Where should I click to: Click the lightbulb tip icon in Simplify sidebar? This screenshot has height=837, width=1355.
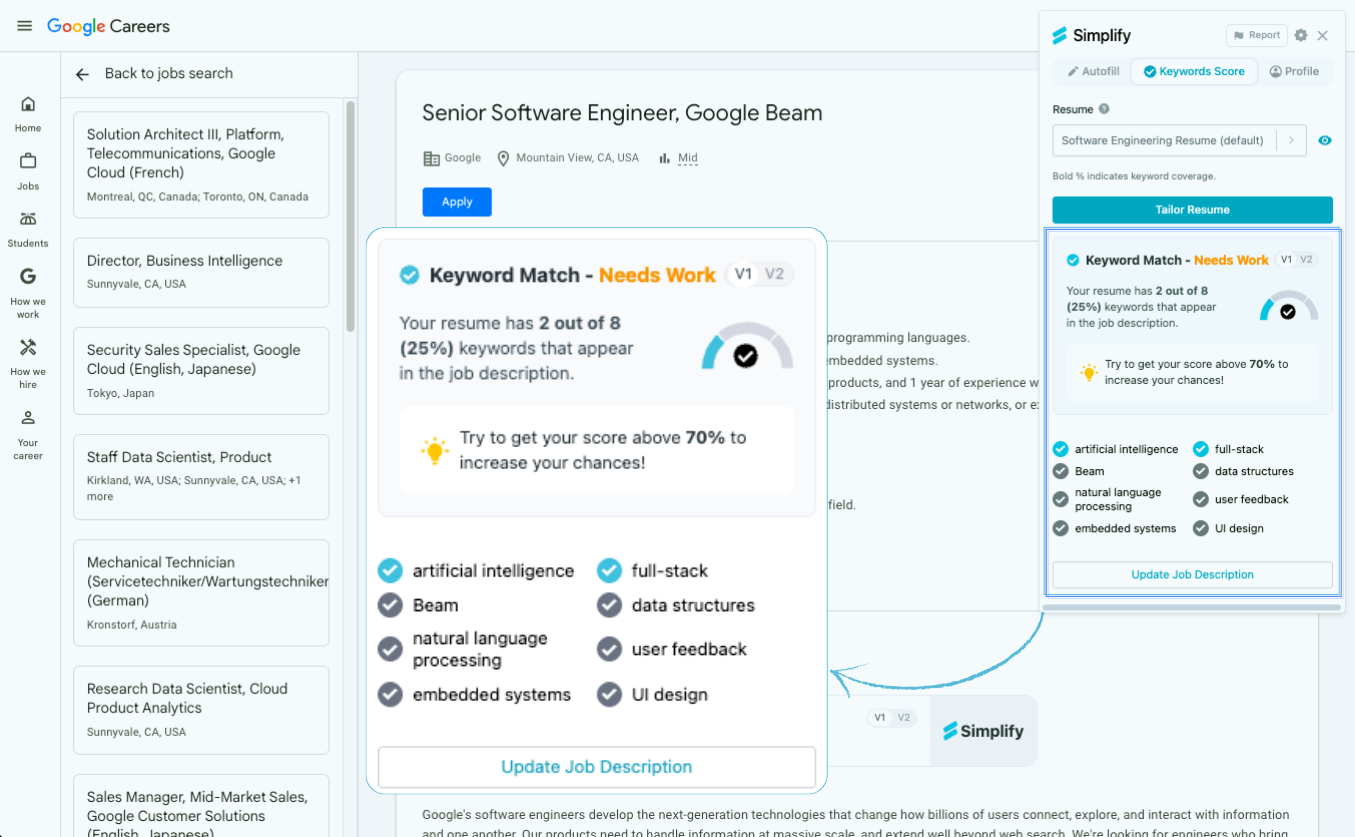(1088, 372)
